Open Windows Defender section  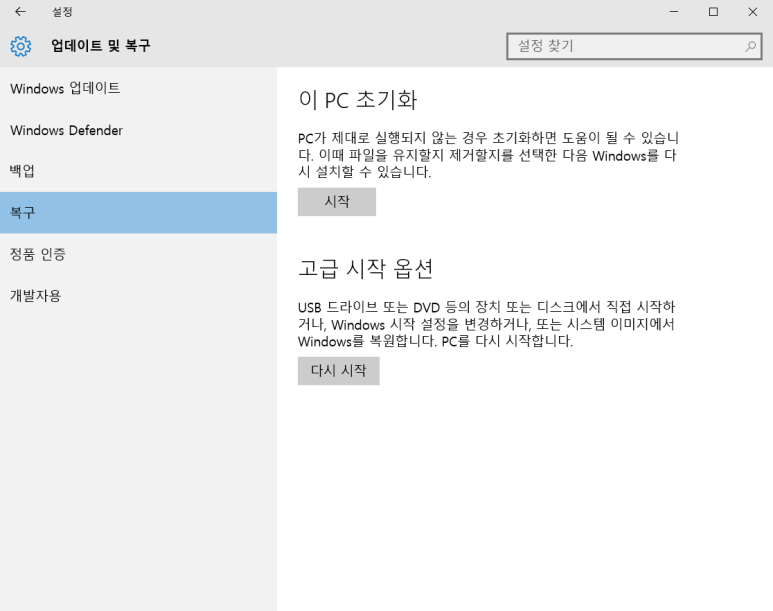pyautogui.click(x=138, y=130)
